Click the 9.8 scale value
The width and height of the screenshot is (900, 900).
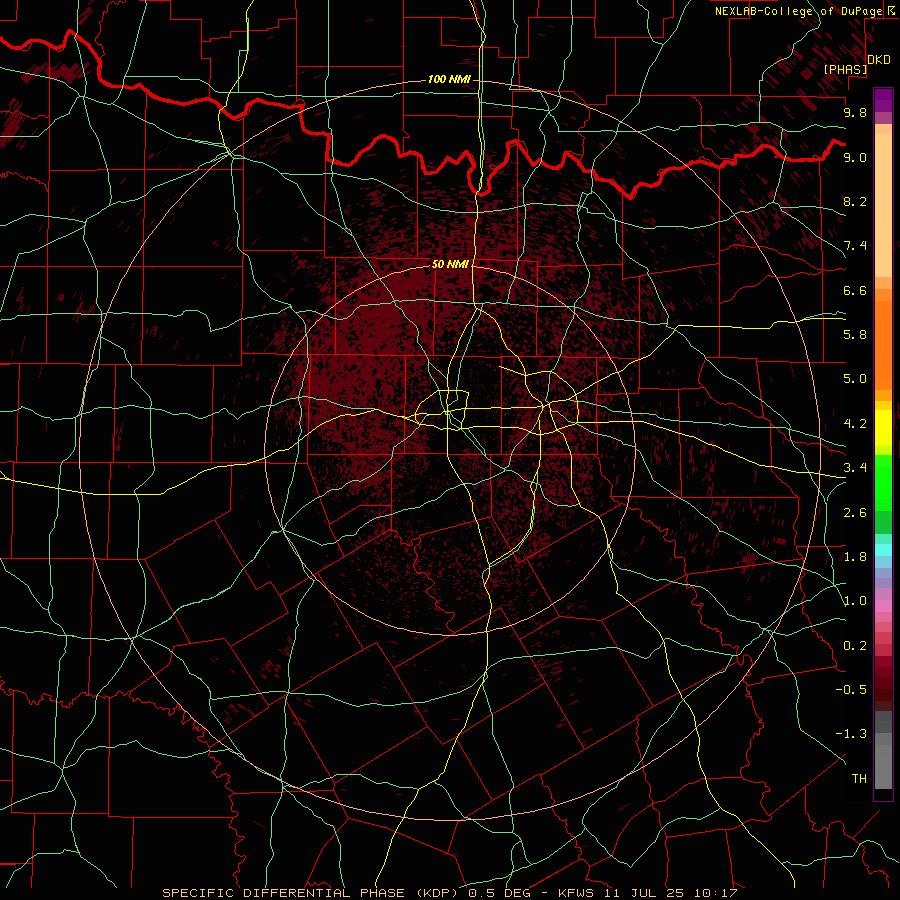(x=855, y=112)
